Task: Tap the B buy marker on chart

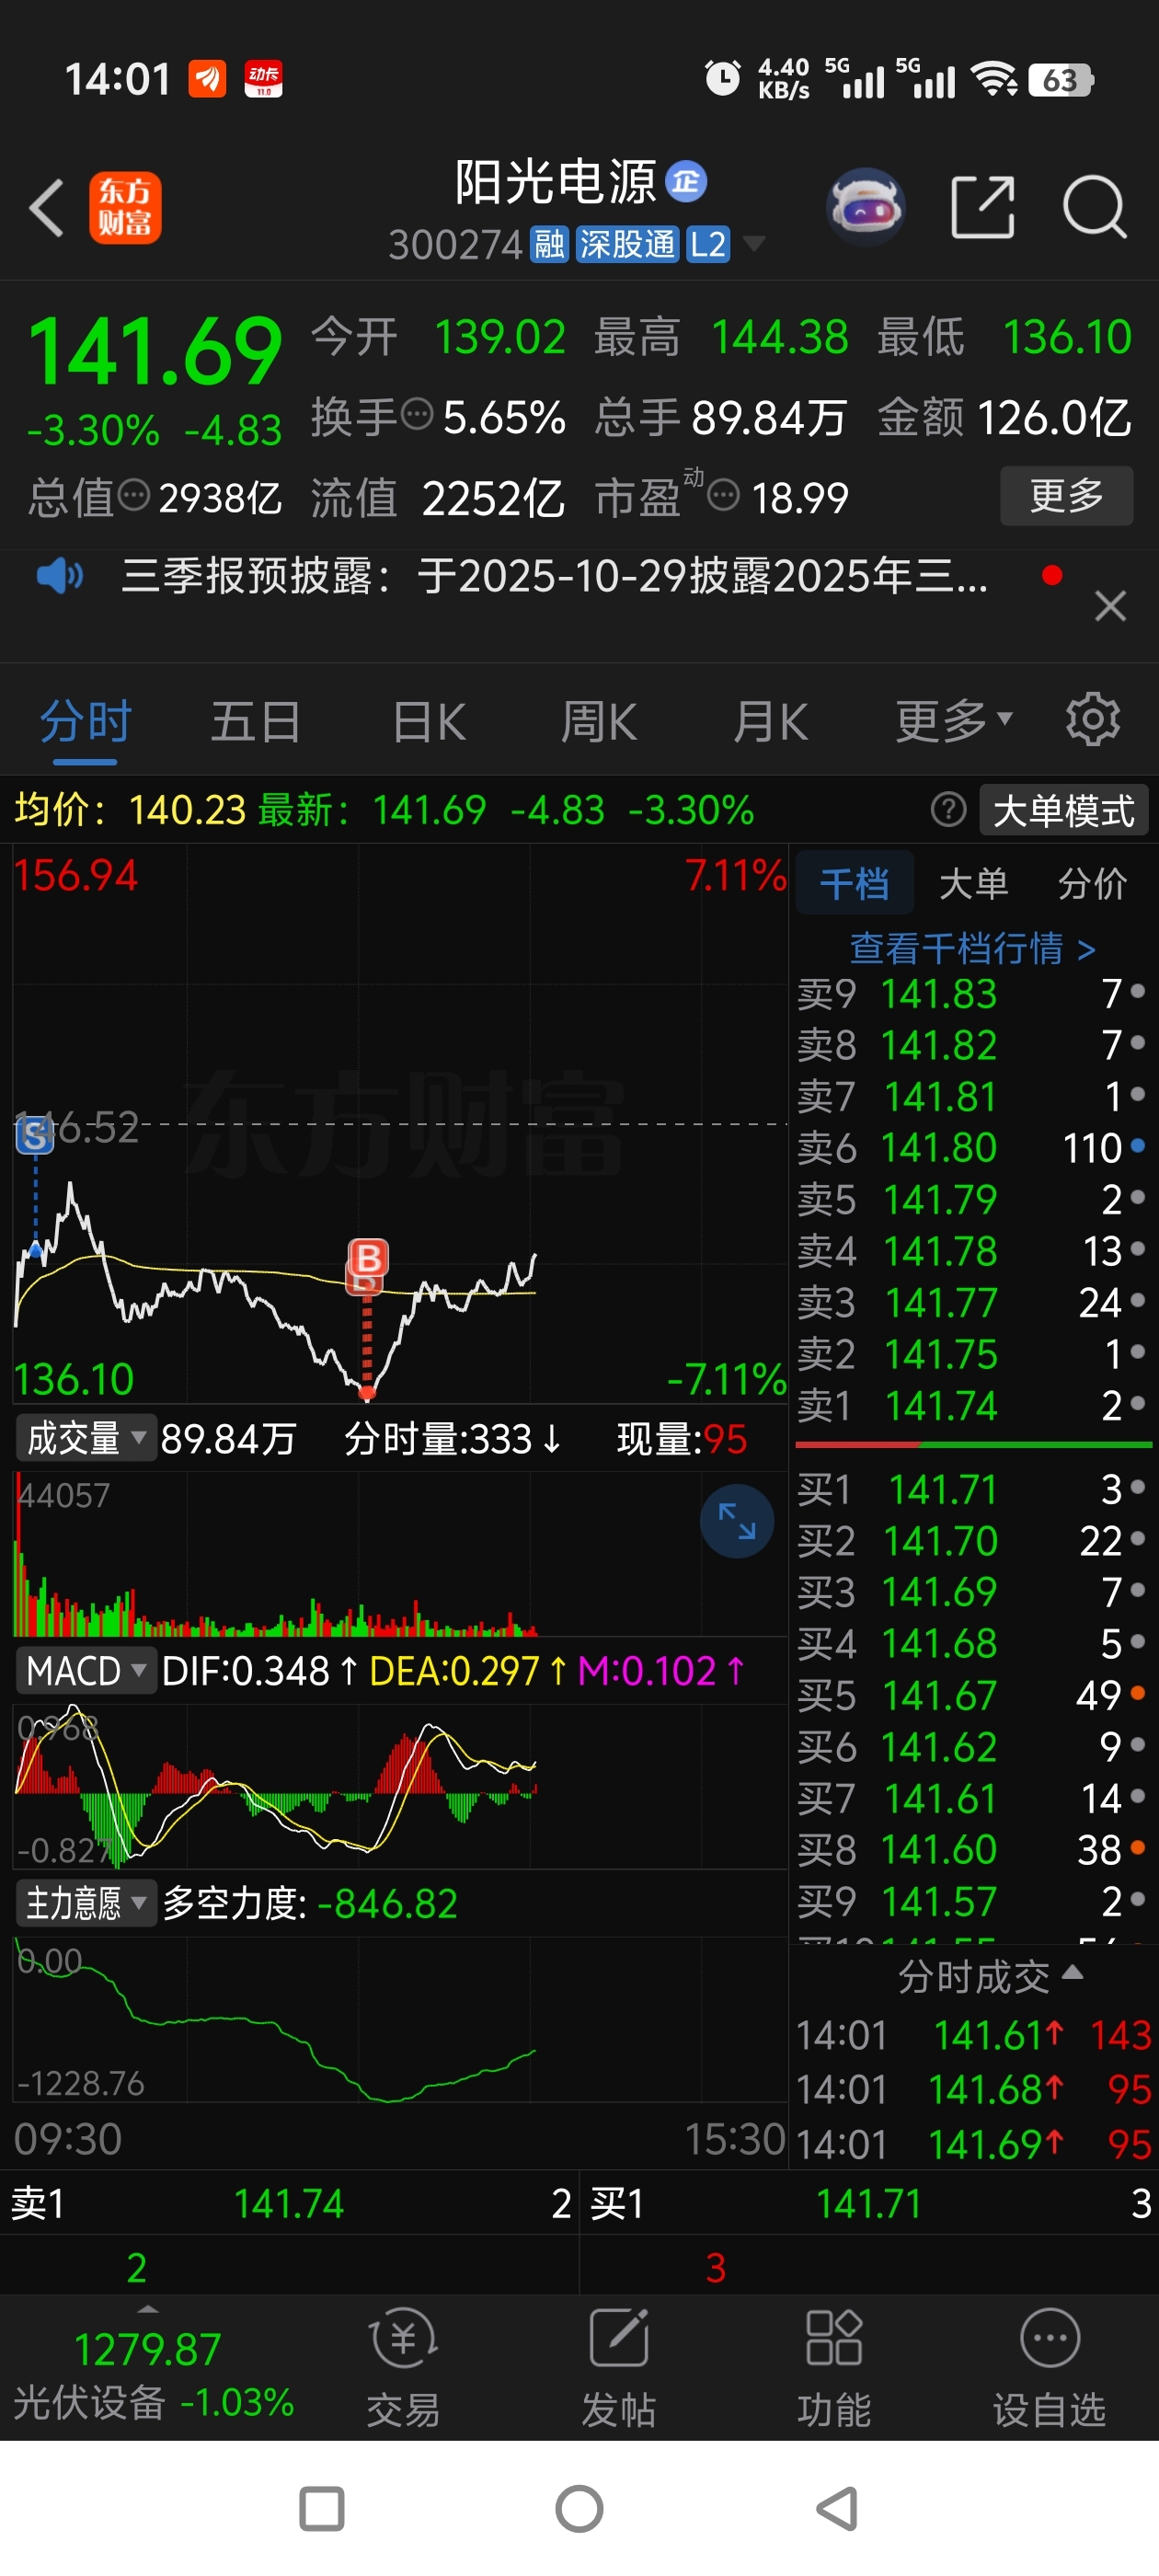Action: coord(368,1258)
